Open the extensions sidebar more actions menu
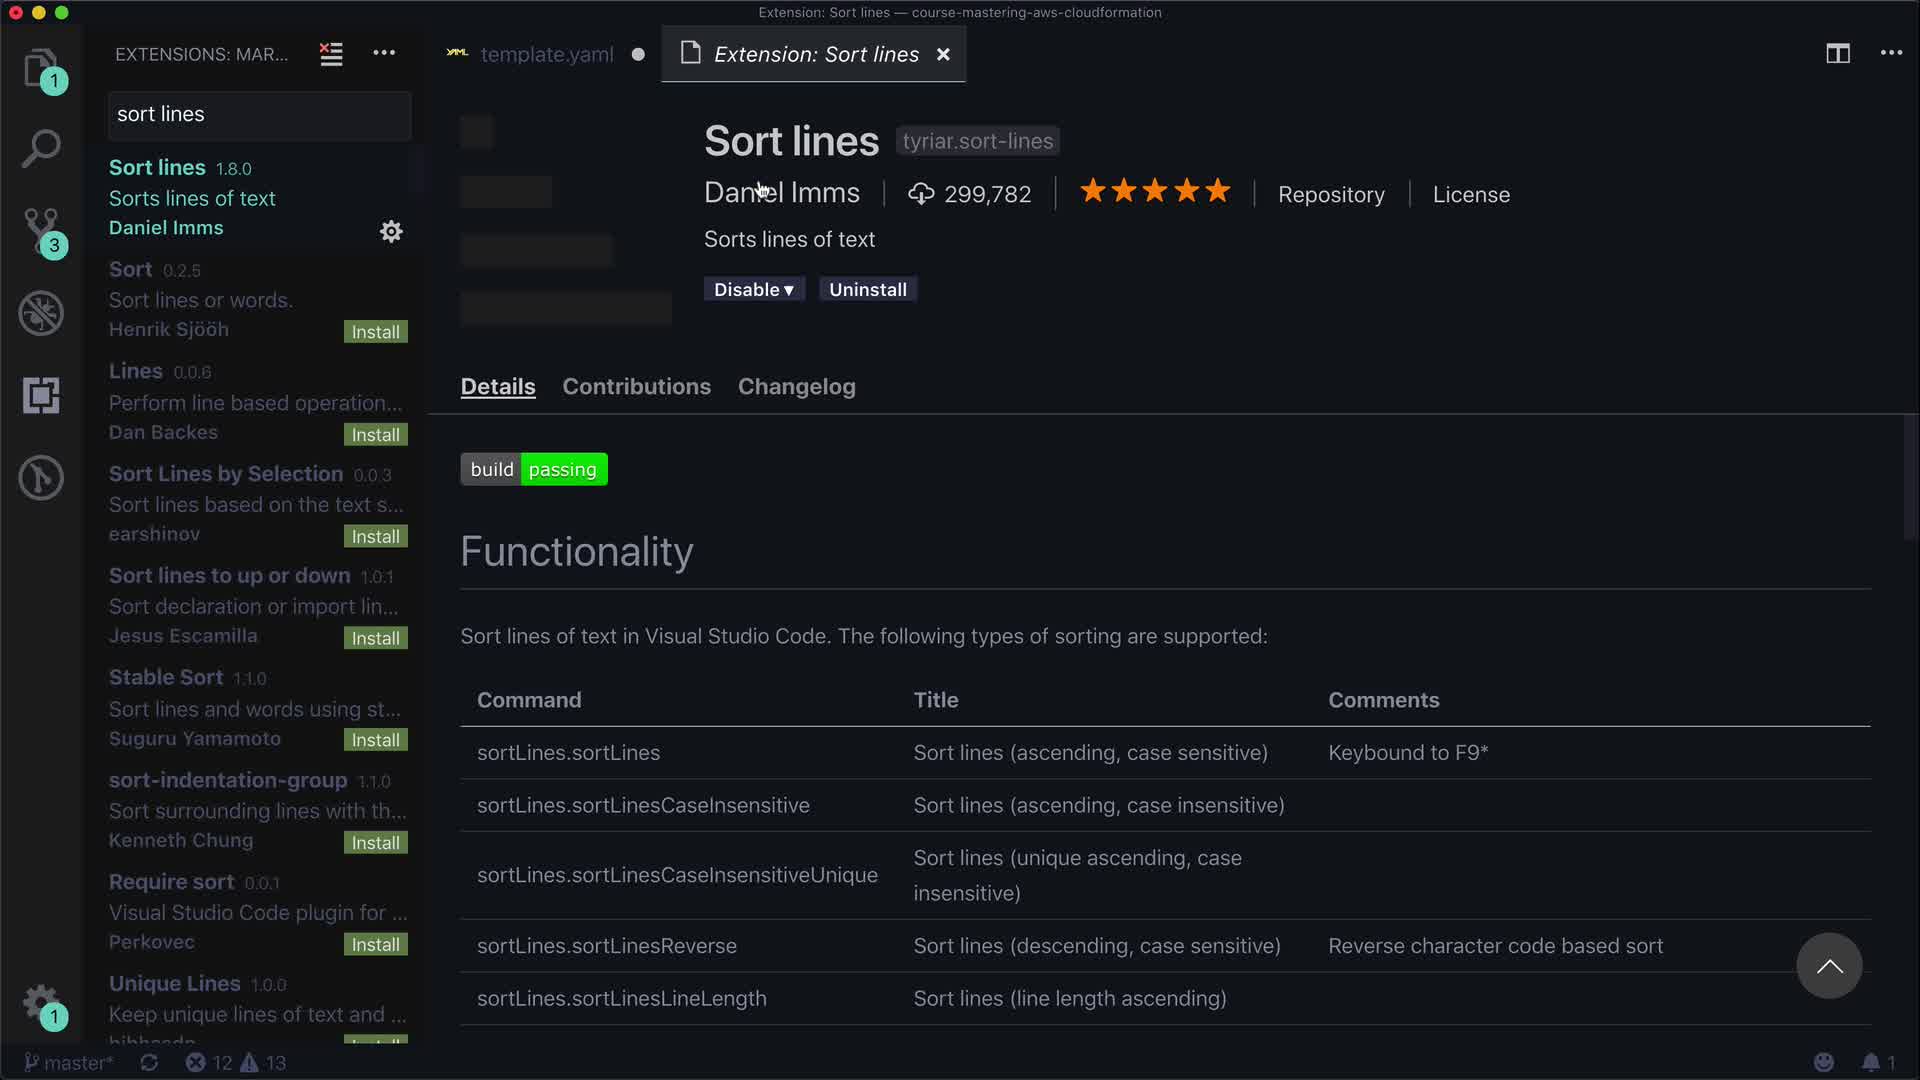The width and height of the screenshot is (1920, 1080). tap(384, 54)
